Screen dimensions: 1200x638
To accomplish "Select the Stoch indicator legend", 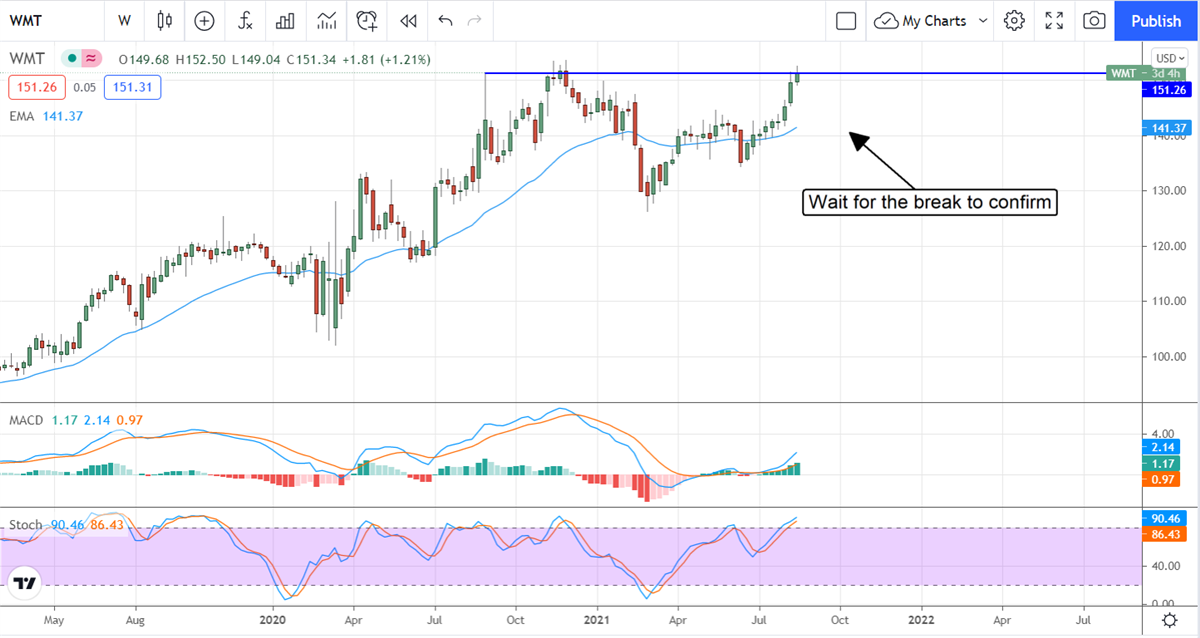I will pos(27,525).
